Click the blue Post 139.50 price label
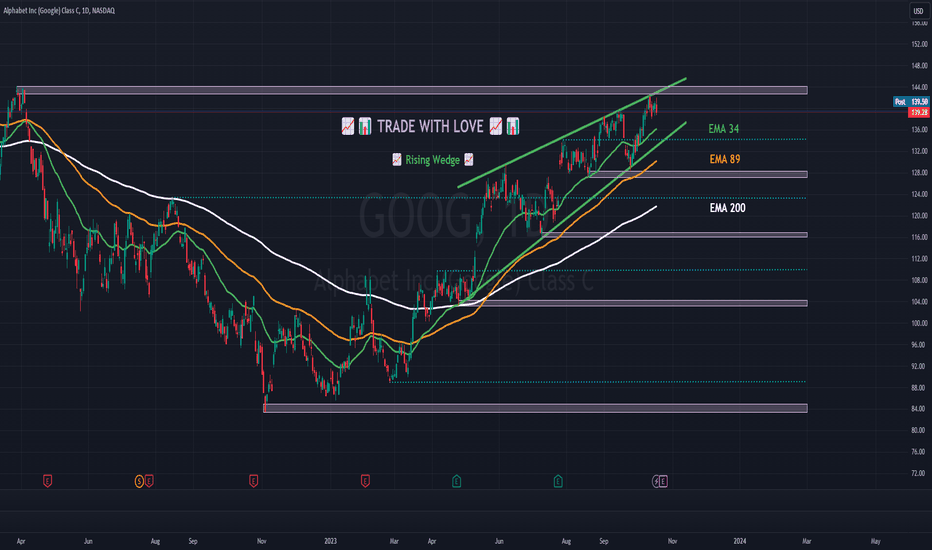The image size is (932, 550). point(911,102)
